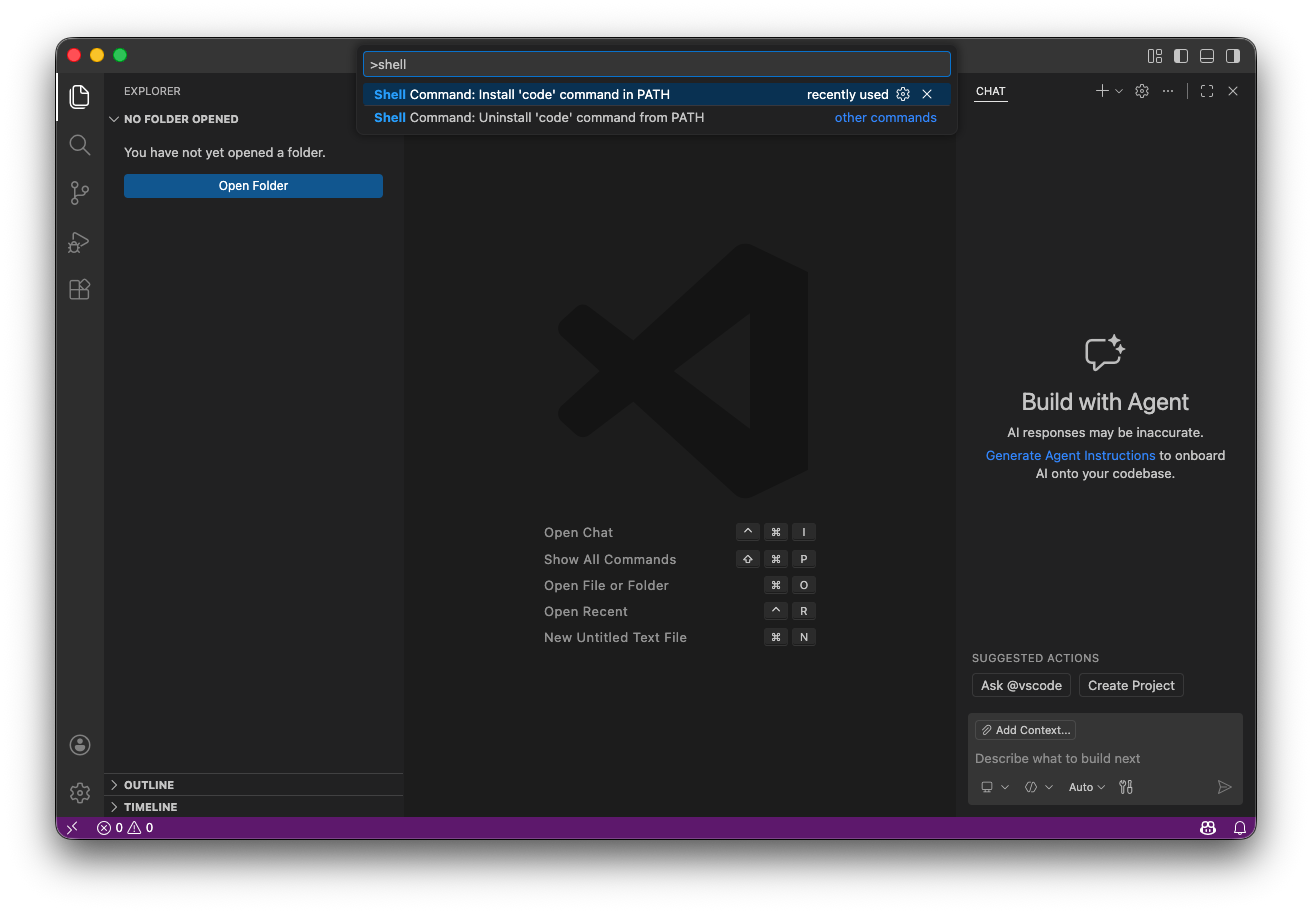
Task: Open the remote window indicator in status bar
Action: (x=72, y=828)
